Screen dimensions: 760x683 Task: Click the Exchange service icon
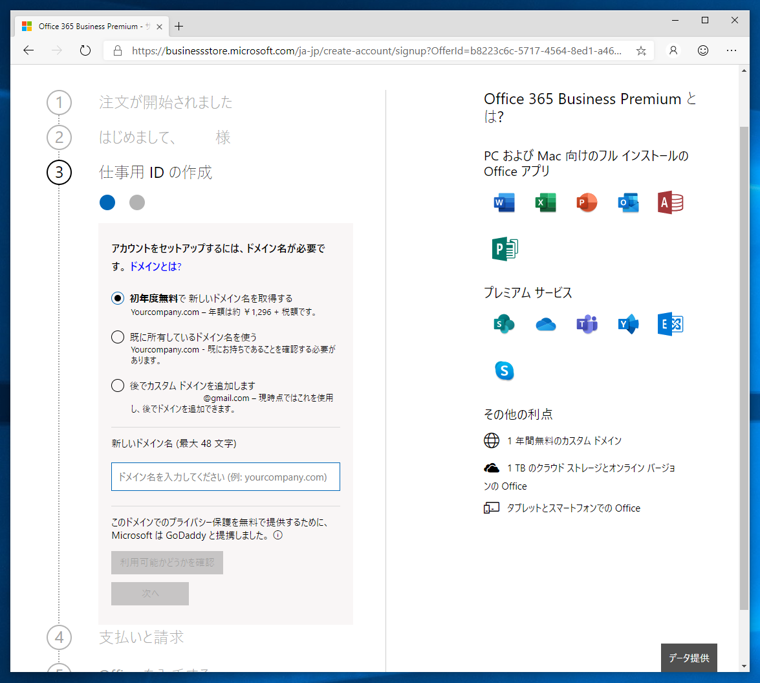[x=670, y=324]
